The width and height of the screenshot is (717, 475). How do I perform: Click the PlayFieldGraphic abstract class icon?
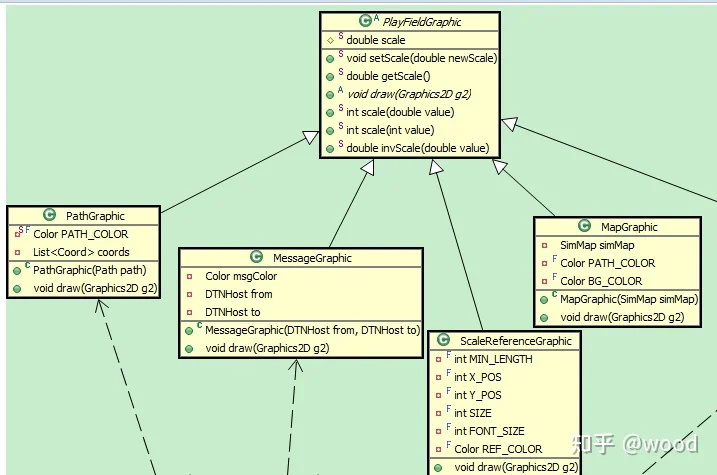point(365,21)
